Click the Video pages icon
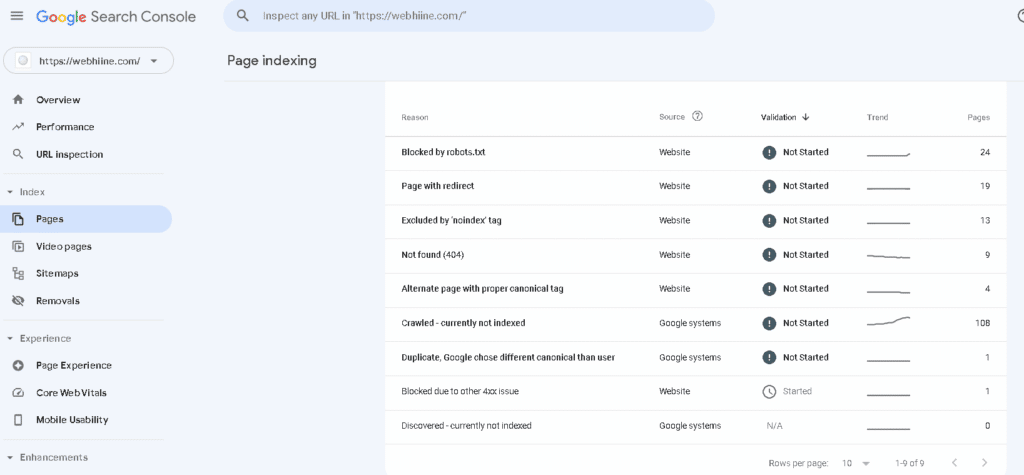The height and width of the screenshot is (475, 1024). pyautogui.click(x=18, y=246)
